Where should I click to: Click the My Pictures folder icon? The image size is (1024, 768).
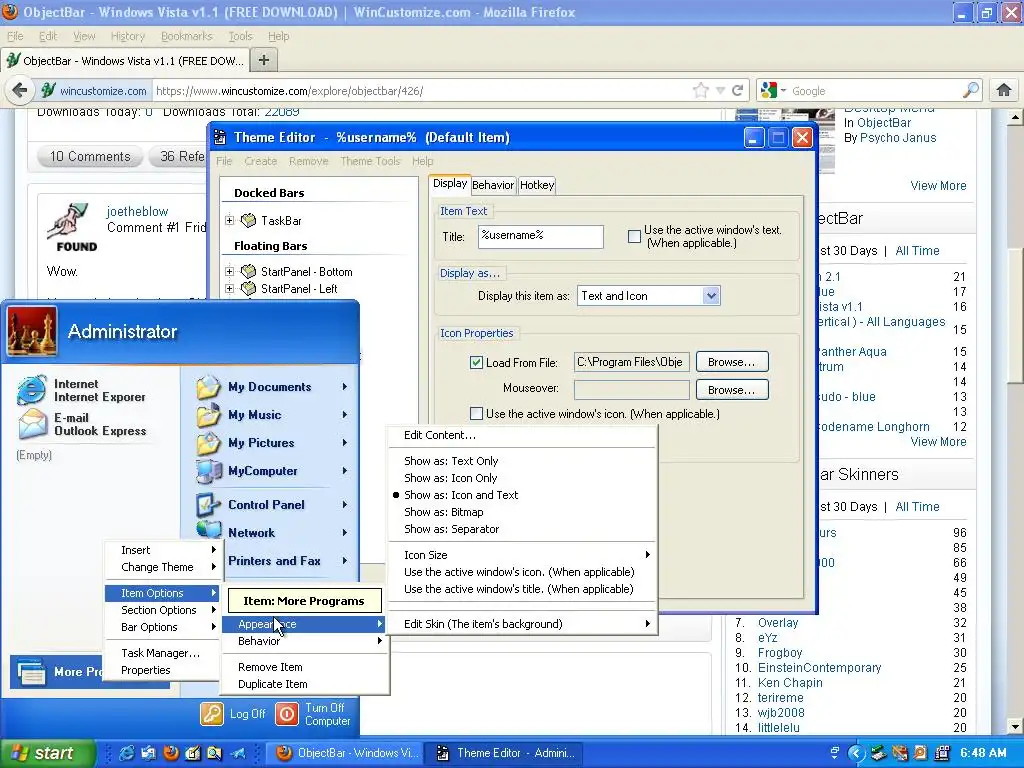[x=208, y=443]
